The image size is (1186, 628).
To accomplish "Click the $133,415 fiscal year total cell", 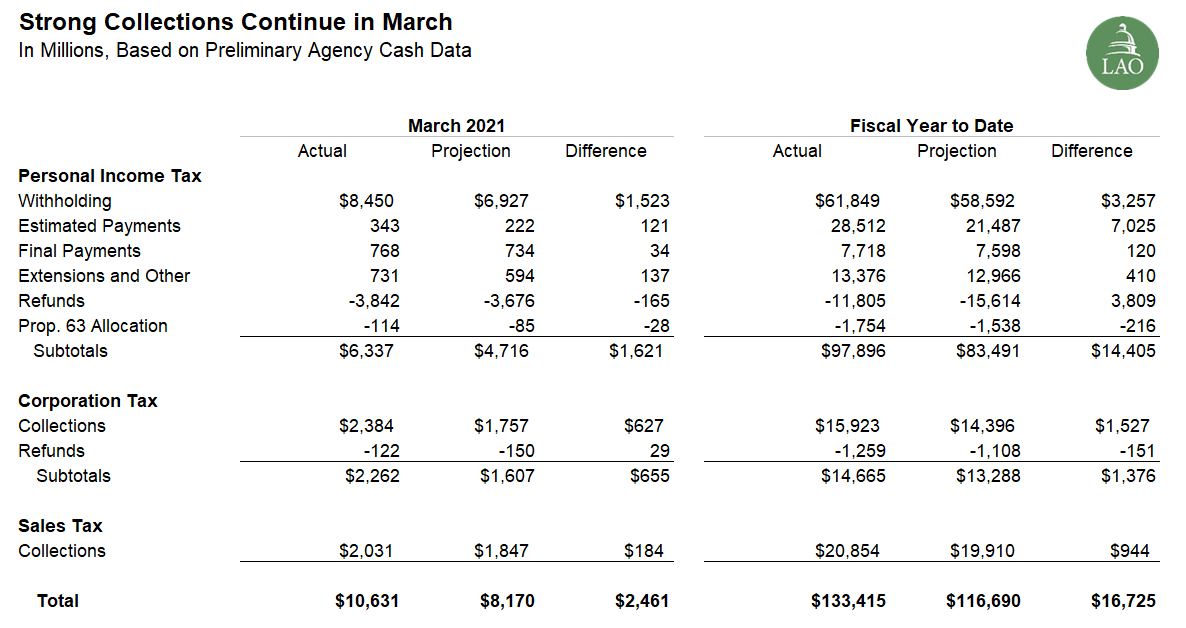I will point(848,601).
